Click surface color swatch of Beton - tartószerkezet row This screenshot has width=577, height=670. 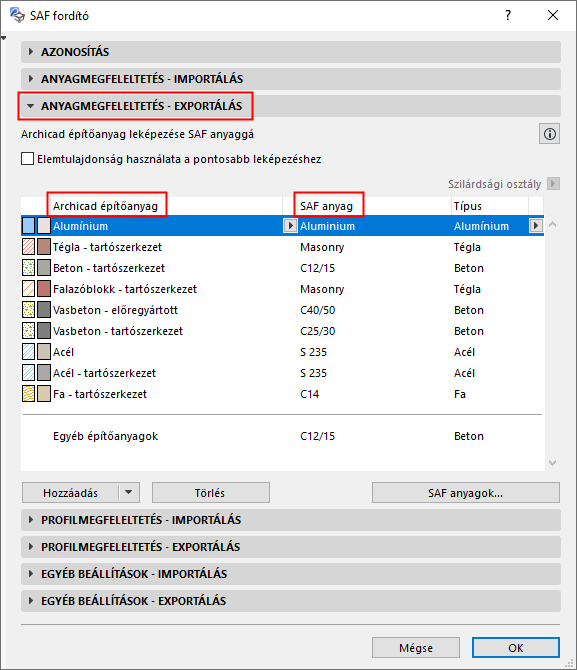[44, 268]
